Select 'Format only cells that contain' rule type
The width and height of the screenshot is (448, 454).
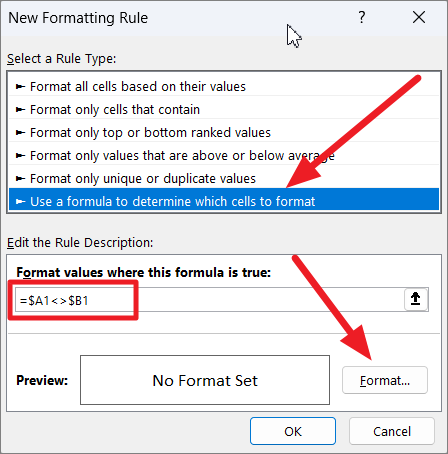(224, 110)
